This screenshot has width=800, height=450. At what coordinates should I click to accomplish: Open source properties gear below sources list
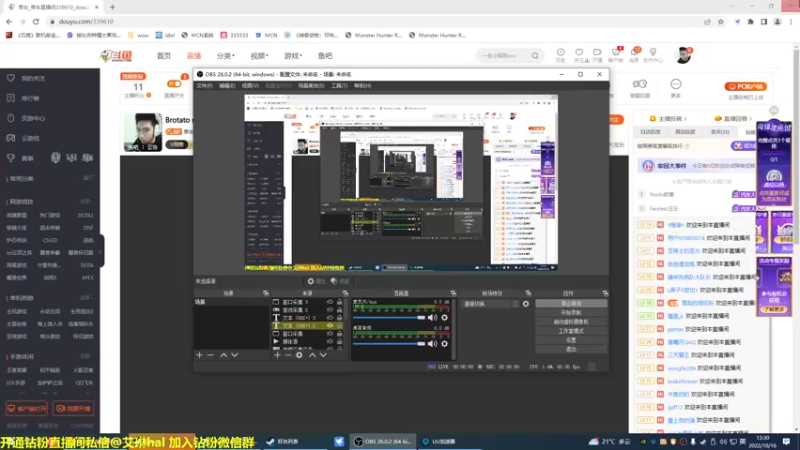[299, 355]
